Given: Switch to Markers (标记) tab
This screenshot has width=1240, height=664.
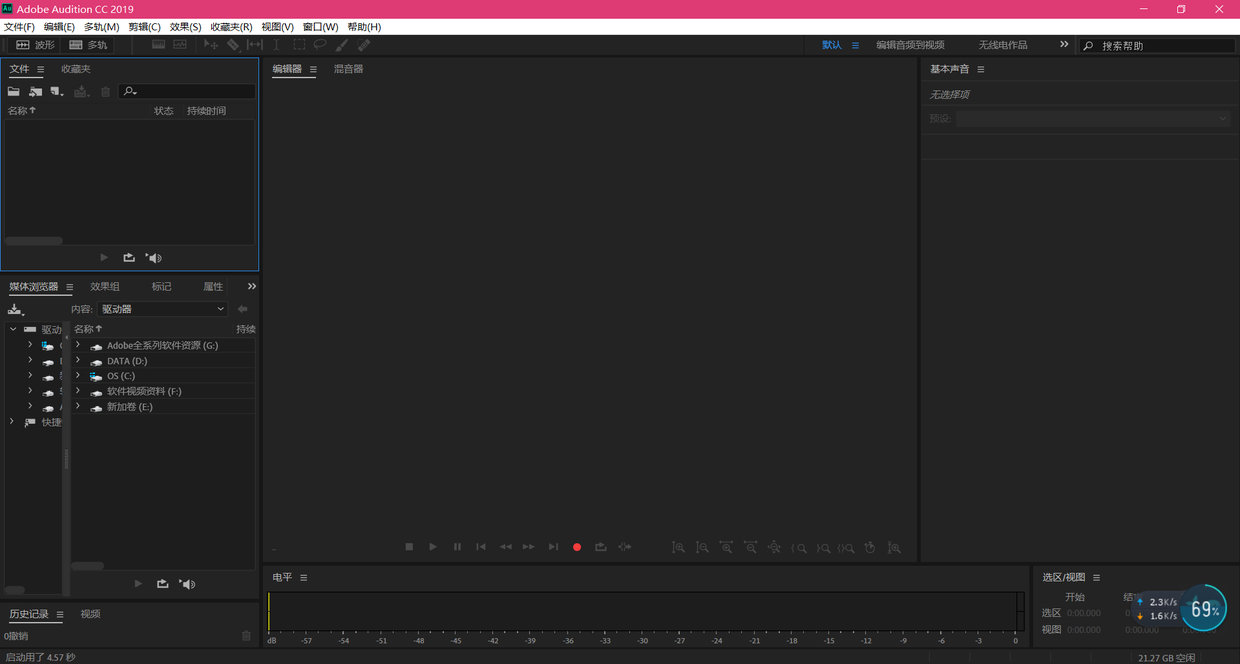Looking at the screenshot, I should pos(161,286).
